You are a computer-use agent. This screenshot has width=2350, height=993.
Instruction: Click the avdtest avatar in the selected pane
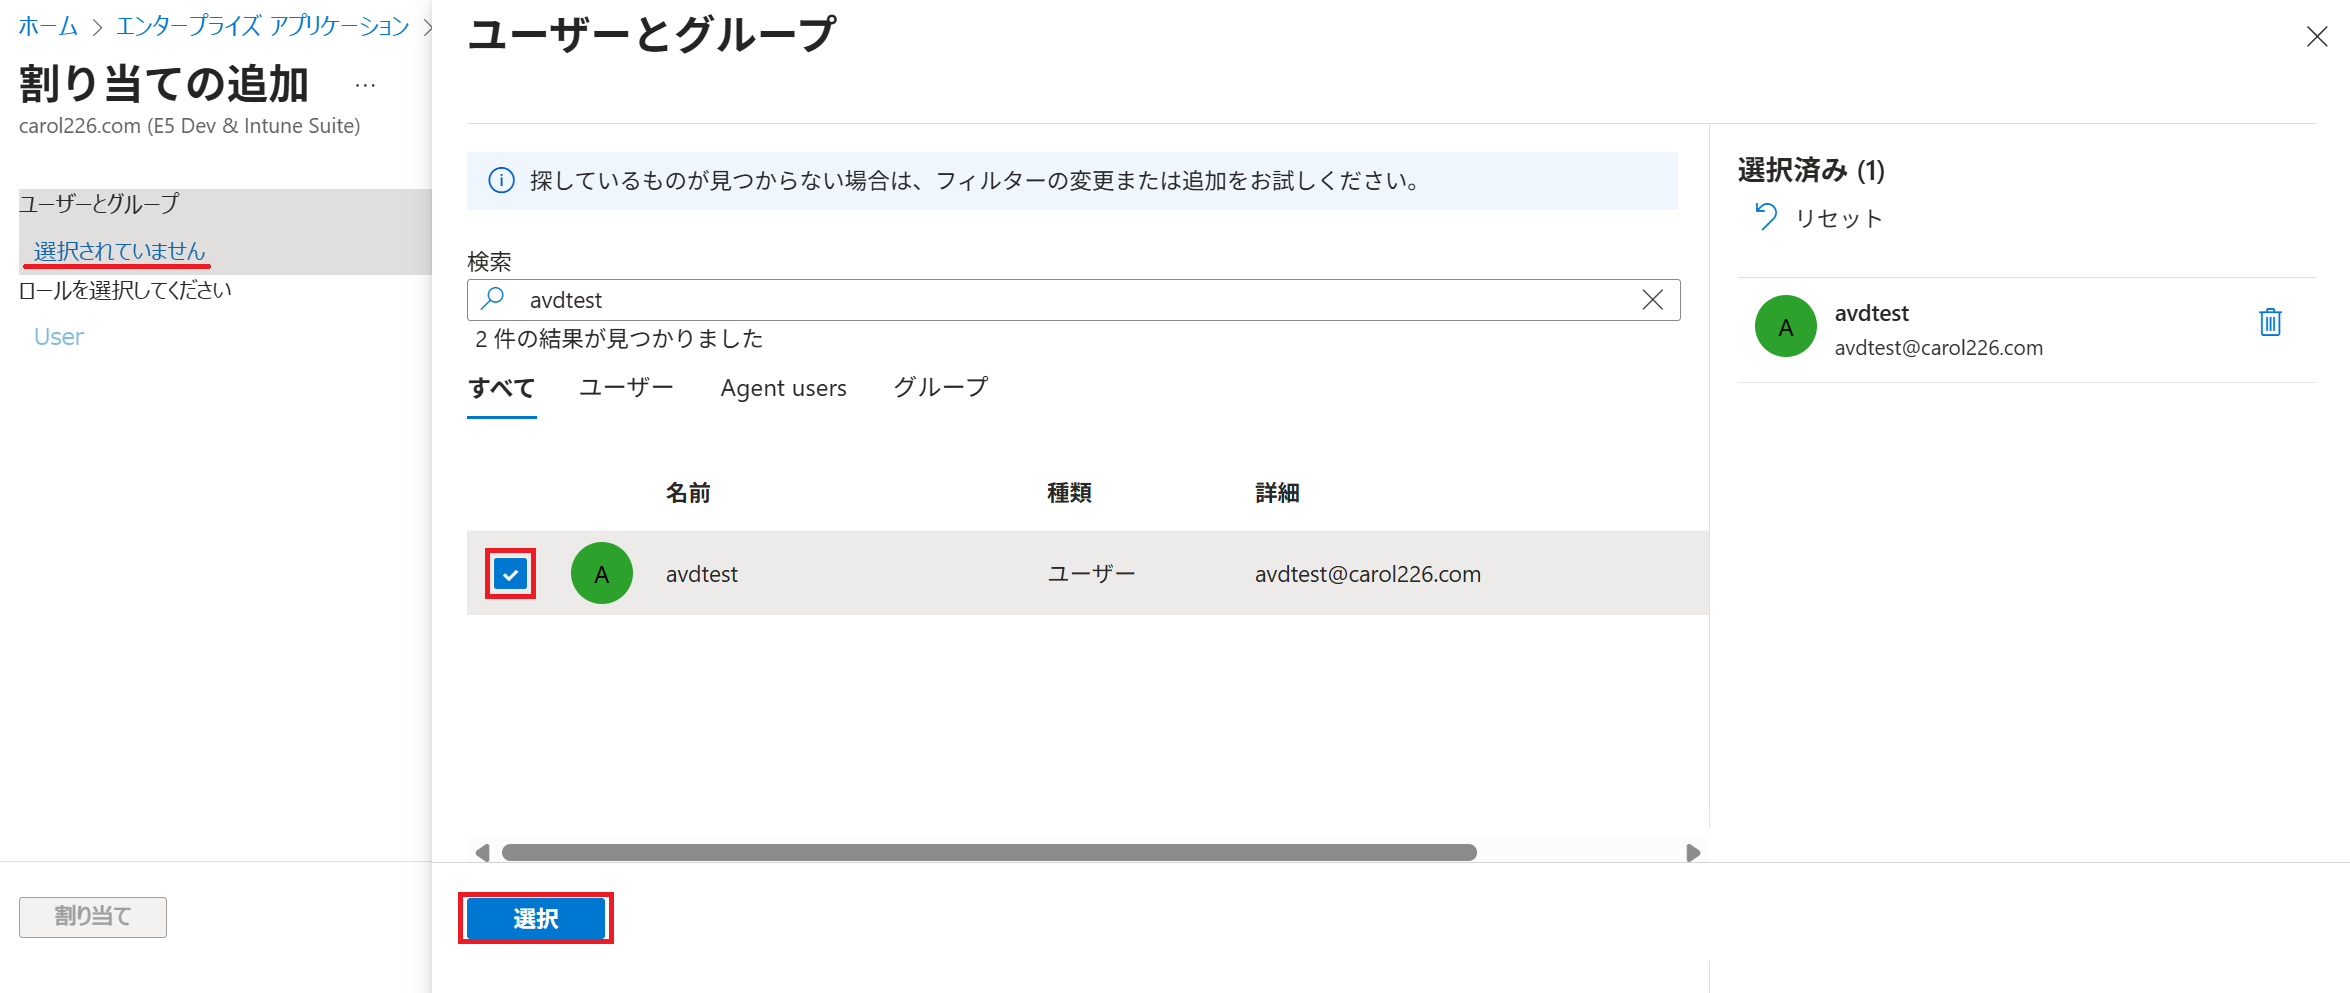point(1786,326)
